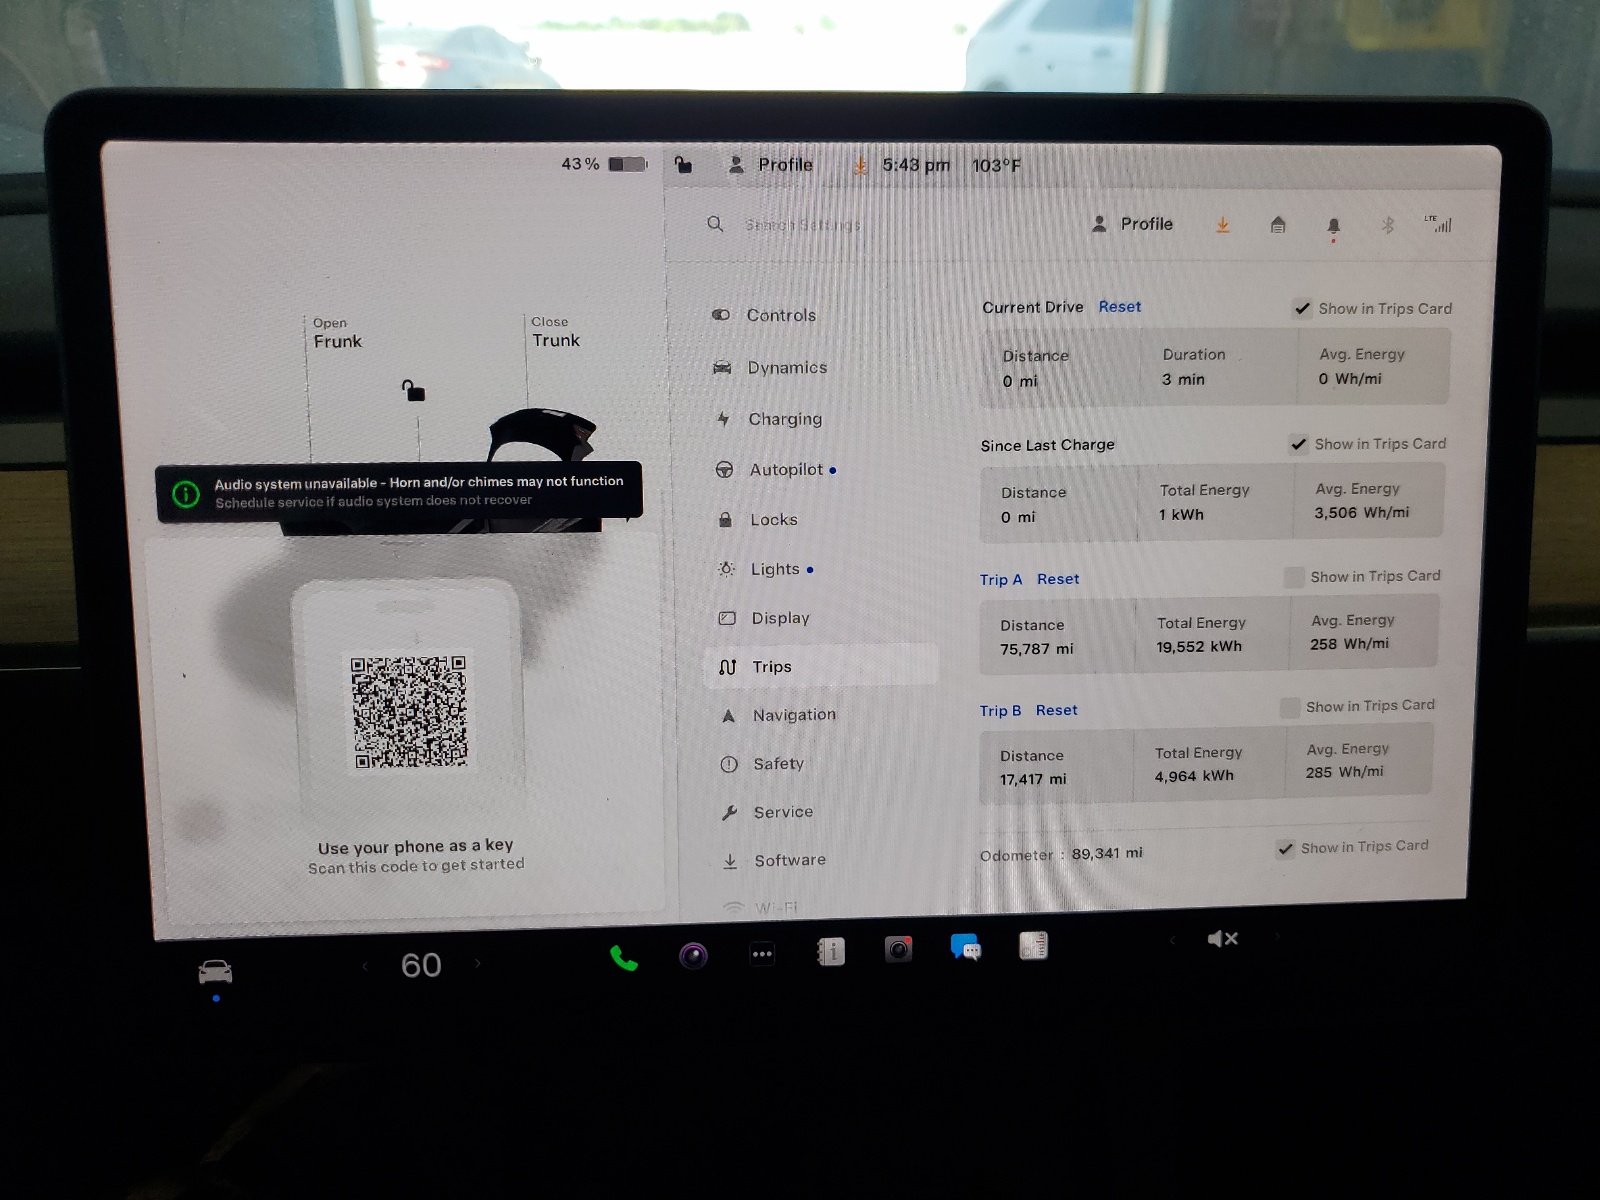Open Profile in the settings header
Image resolution: width=1600 pixels, height=1200 pixels.
pyautogui.click(x=1132, y=224)
